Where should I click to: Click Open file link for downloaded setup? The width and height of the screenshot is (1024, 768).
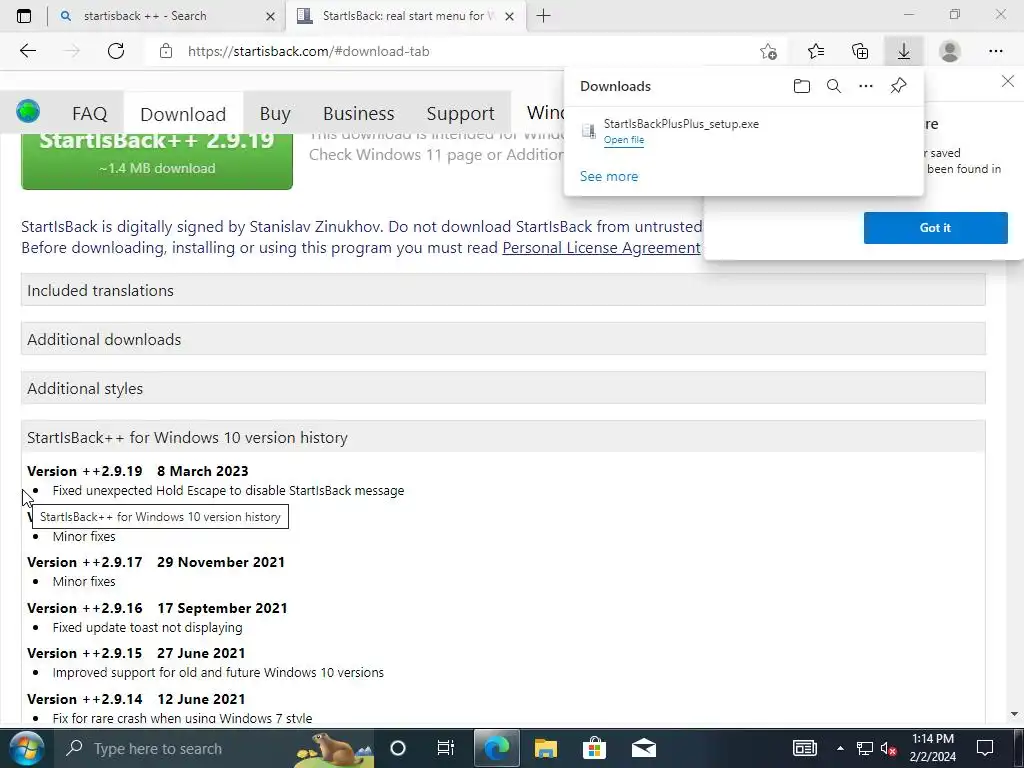tap(624, 140)
